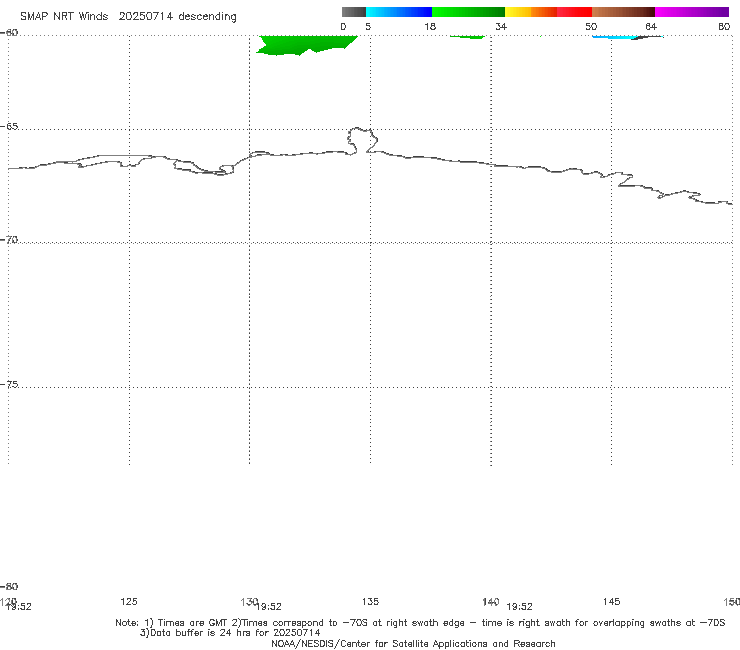Viewport: 740px width, 650px height.
Task: Click the longitude label '125'
Action: point(129,601)
